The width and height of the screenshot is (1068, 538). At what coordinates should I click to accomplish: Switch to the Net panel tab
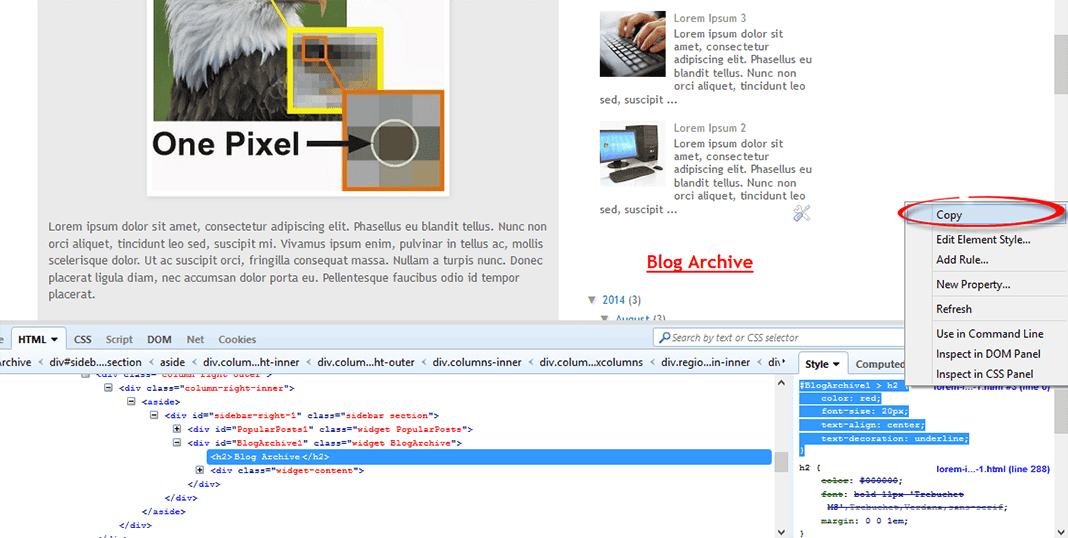(x=195, y=339)
